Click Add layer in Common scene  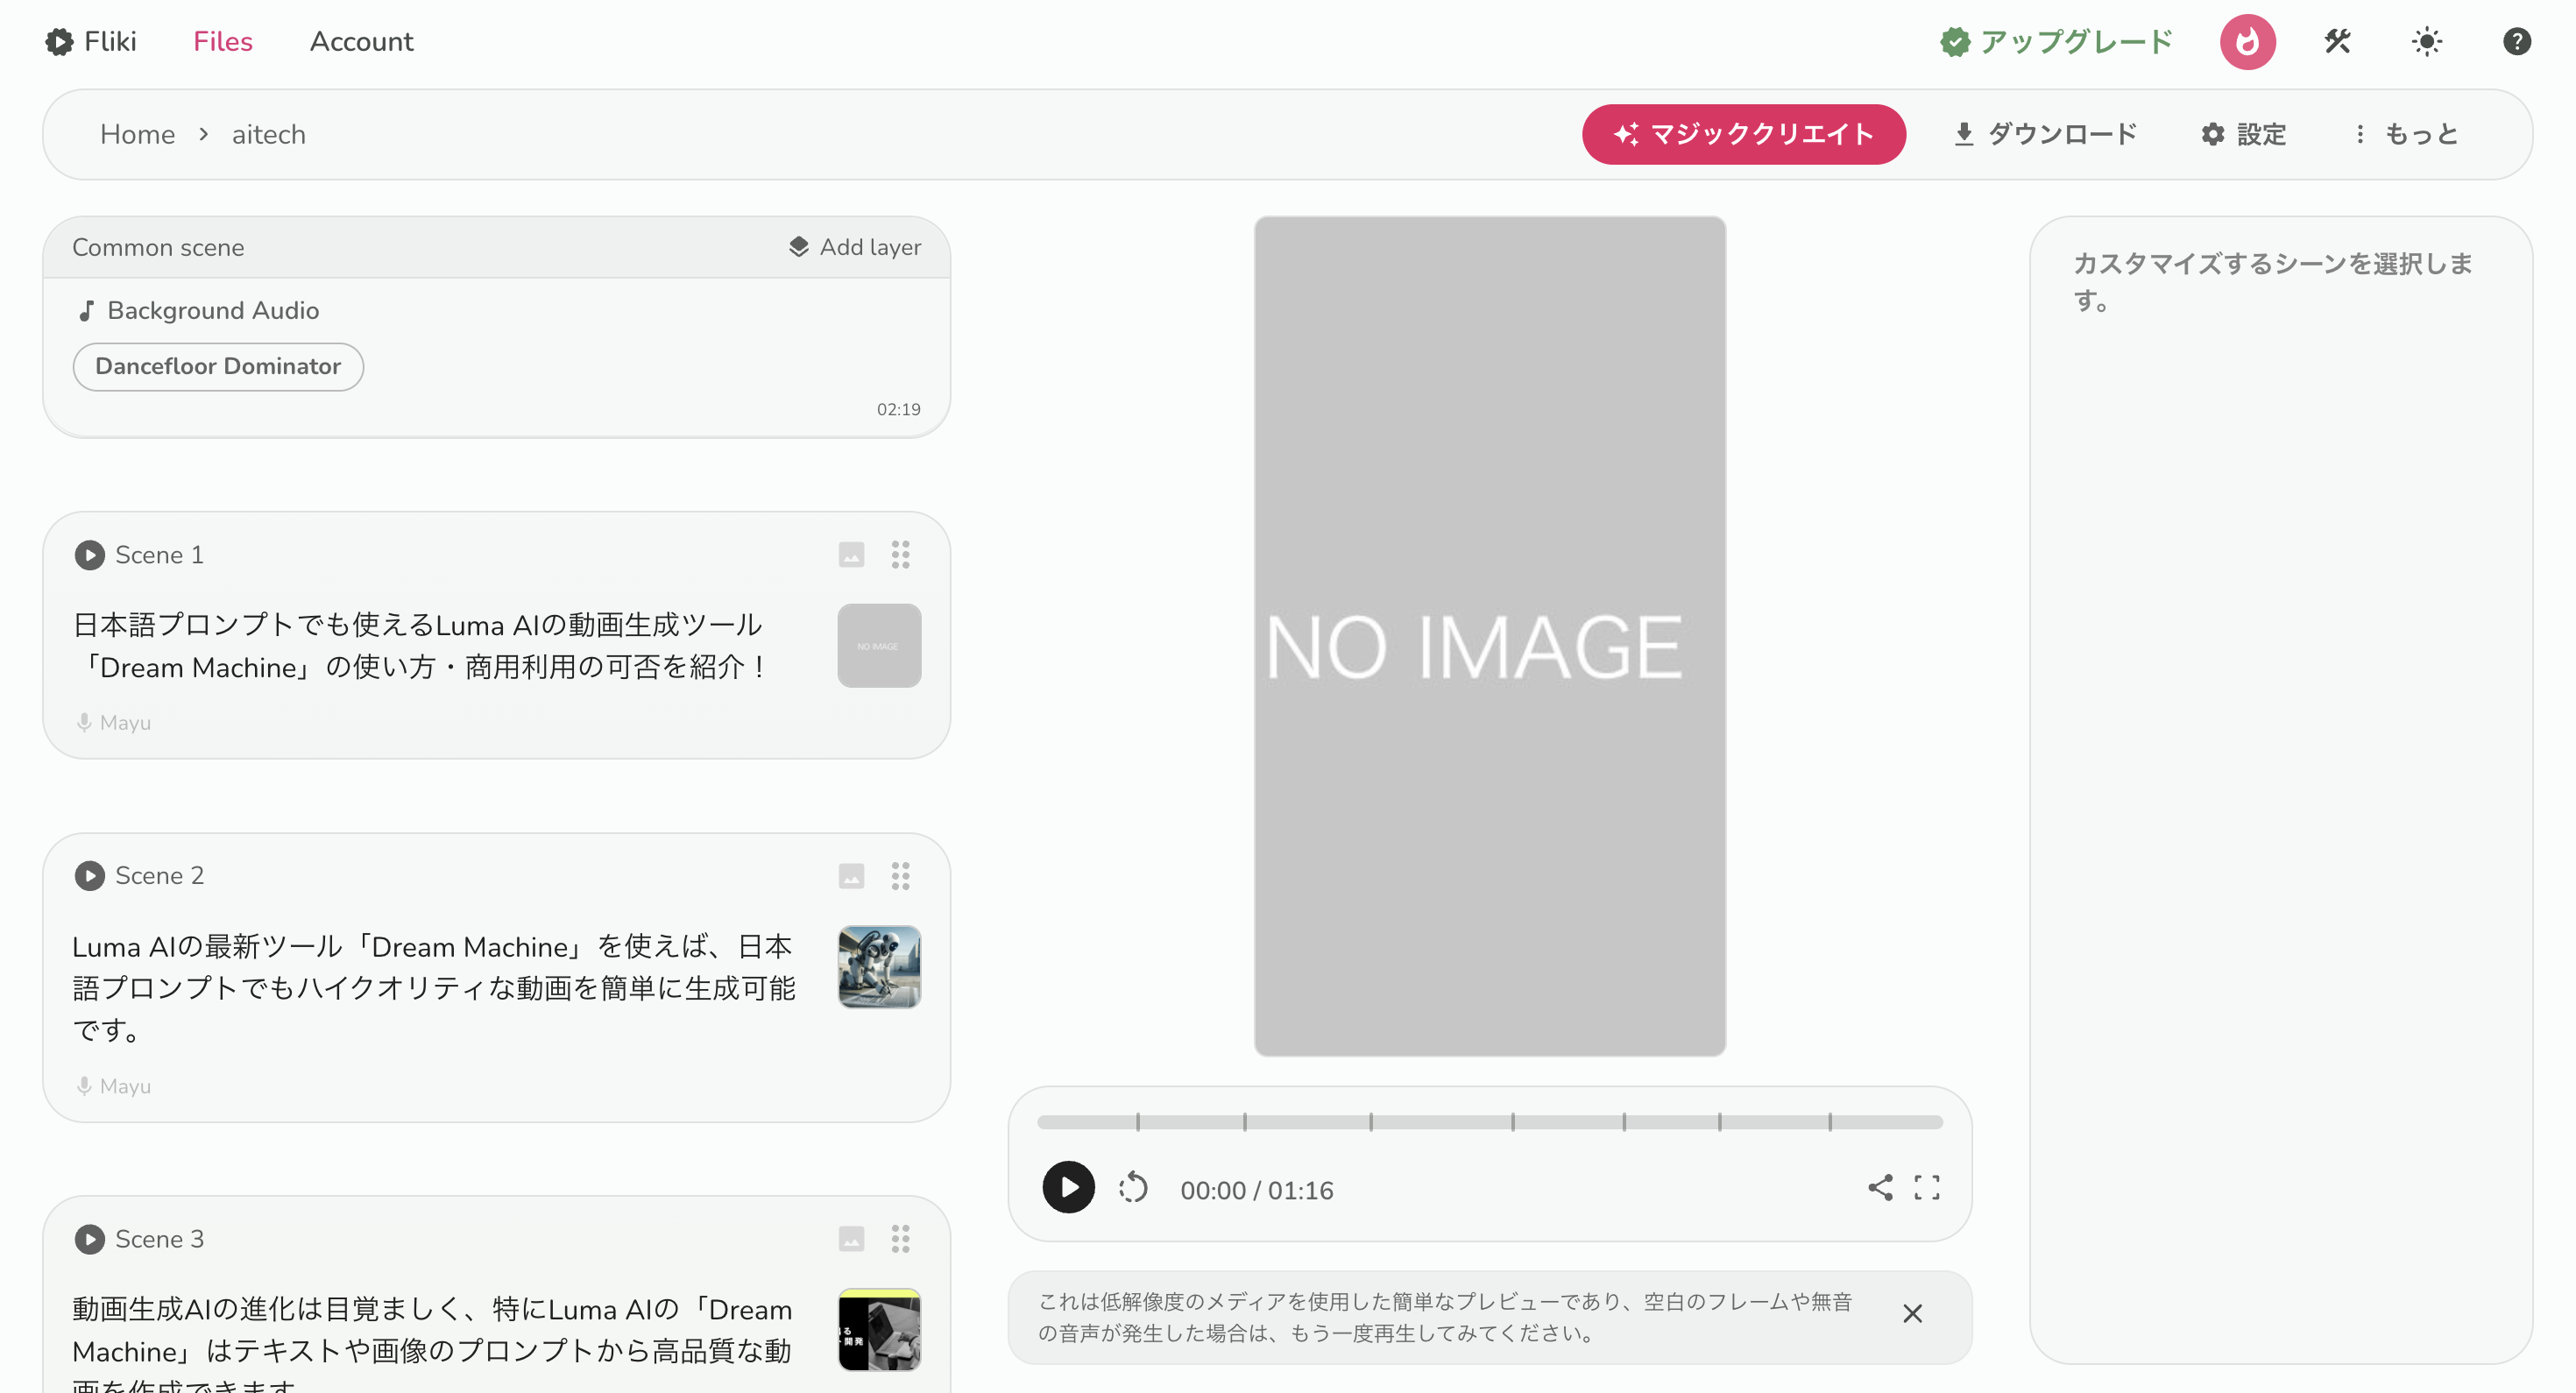(x=855, y=247)
